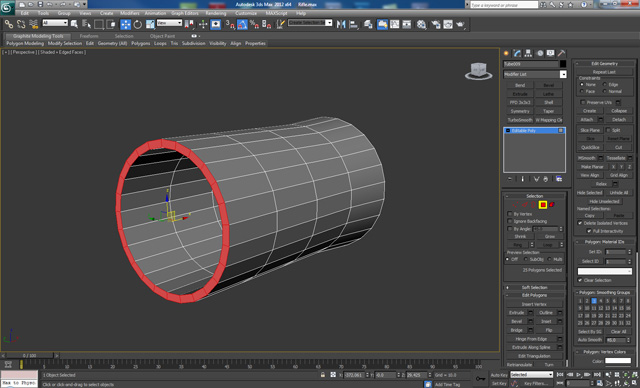
Task: Open the Rendering menu
Action: pos(216,13)
